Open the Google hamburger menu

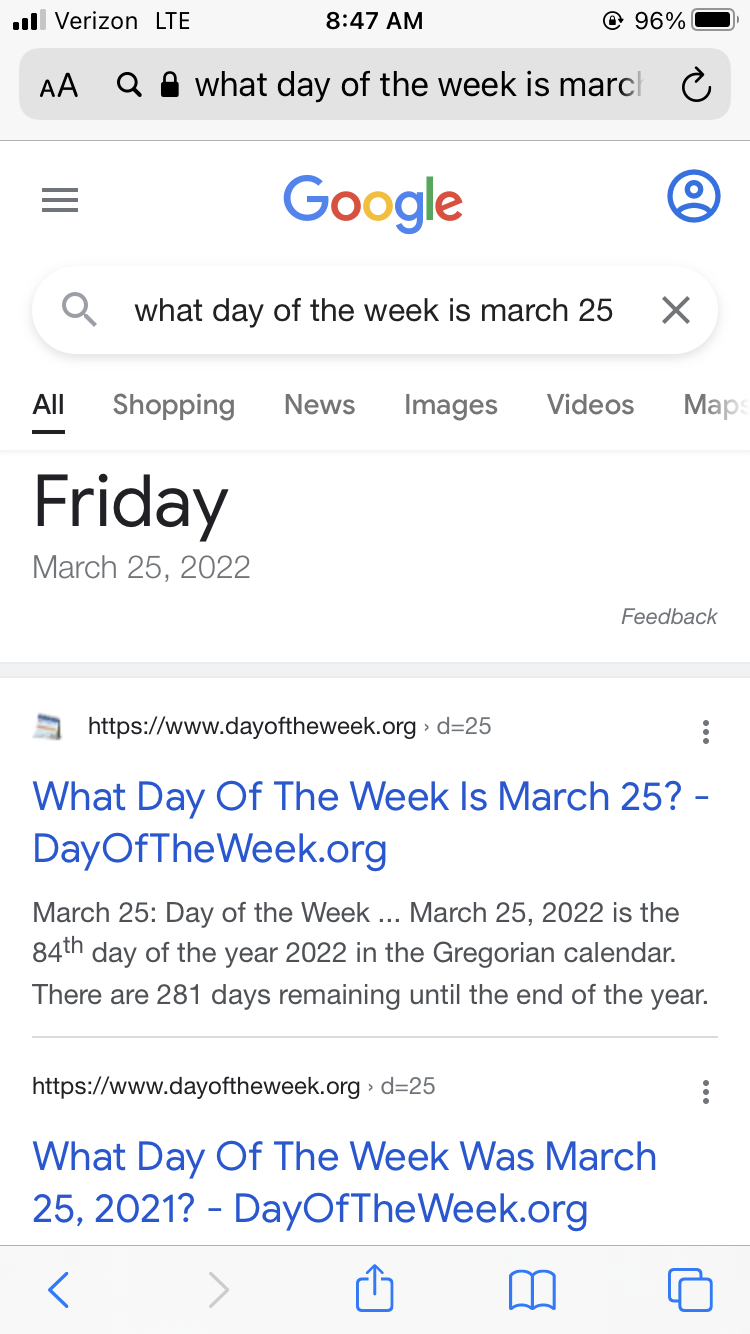click(x=60, y=201)
